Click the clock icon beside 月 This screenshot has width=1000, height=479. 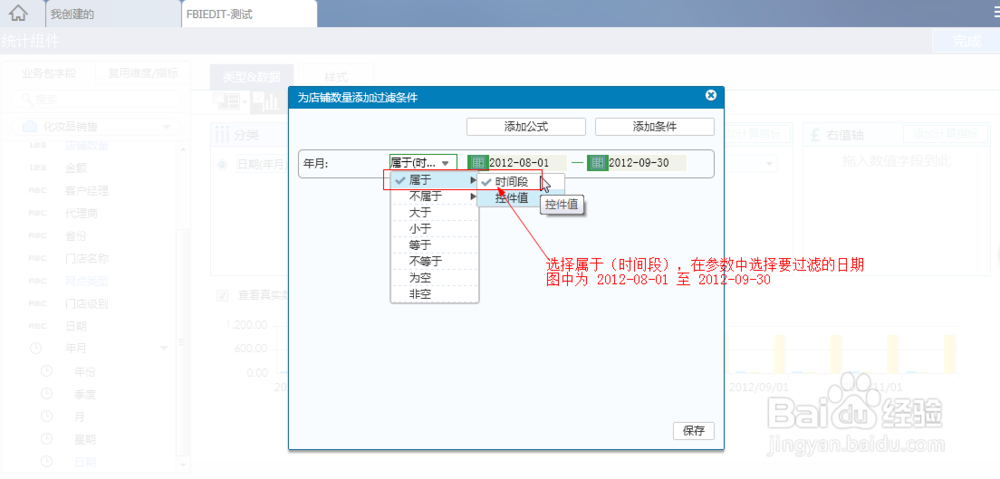coord(47,416)
